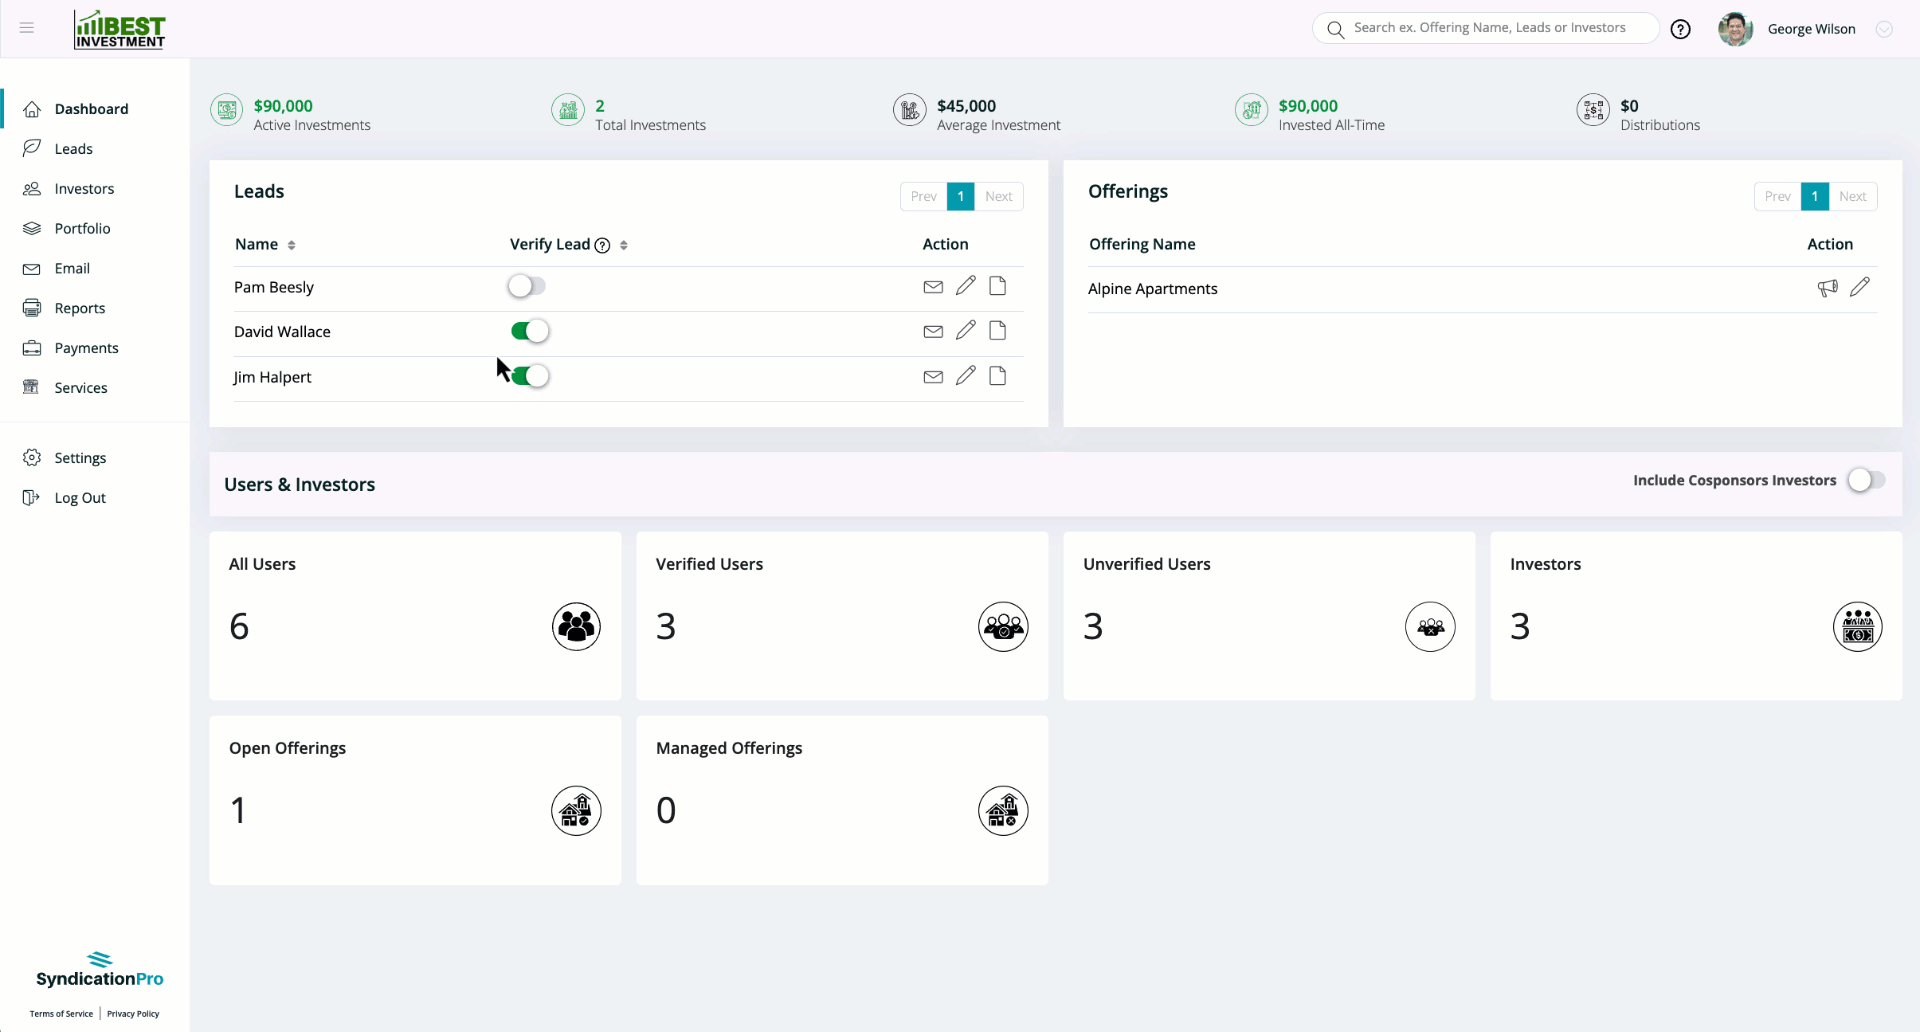The height and width of the screenshot is (1032, 1920).
Task: Disable Verify Lead for David Wallace
Action: (x=529, y=330)
